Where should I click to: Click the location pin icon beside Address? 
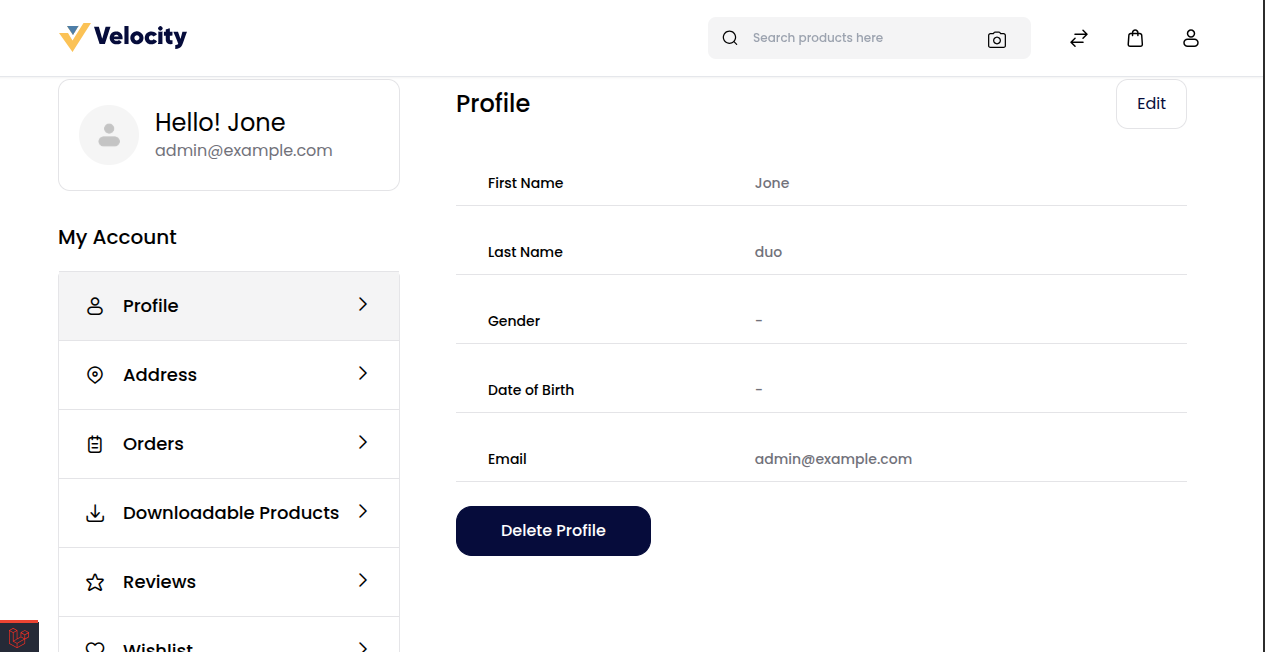tap(94, 374)
